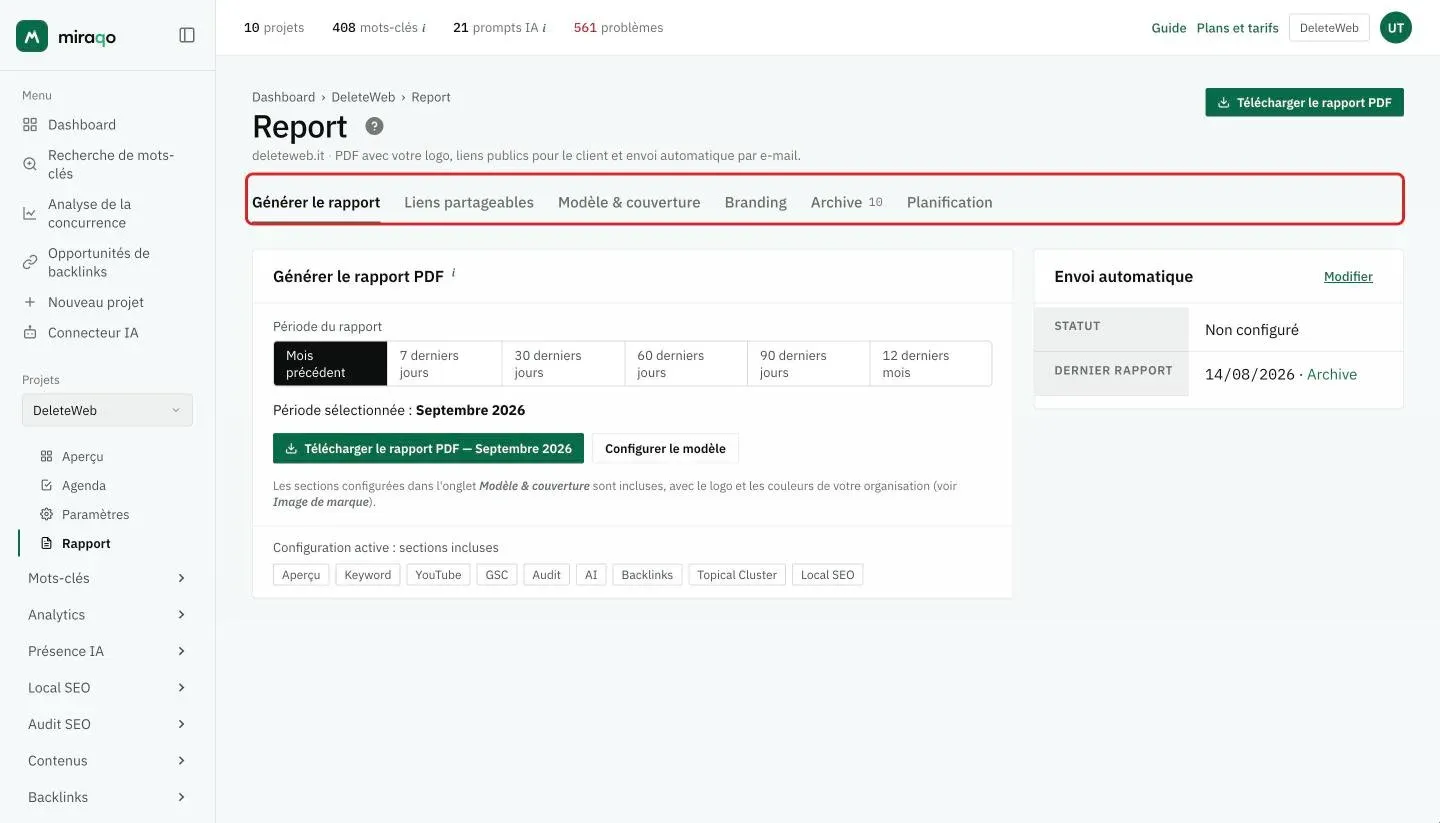
Task: Open Plans et tarifs link
Action: [1238, 28]
